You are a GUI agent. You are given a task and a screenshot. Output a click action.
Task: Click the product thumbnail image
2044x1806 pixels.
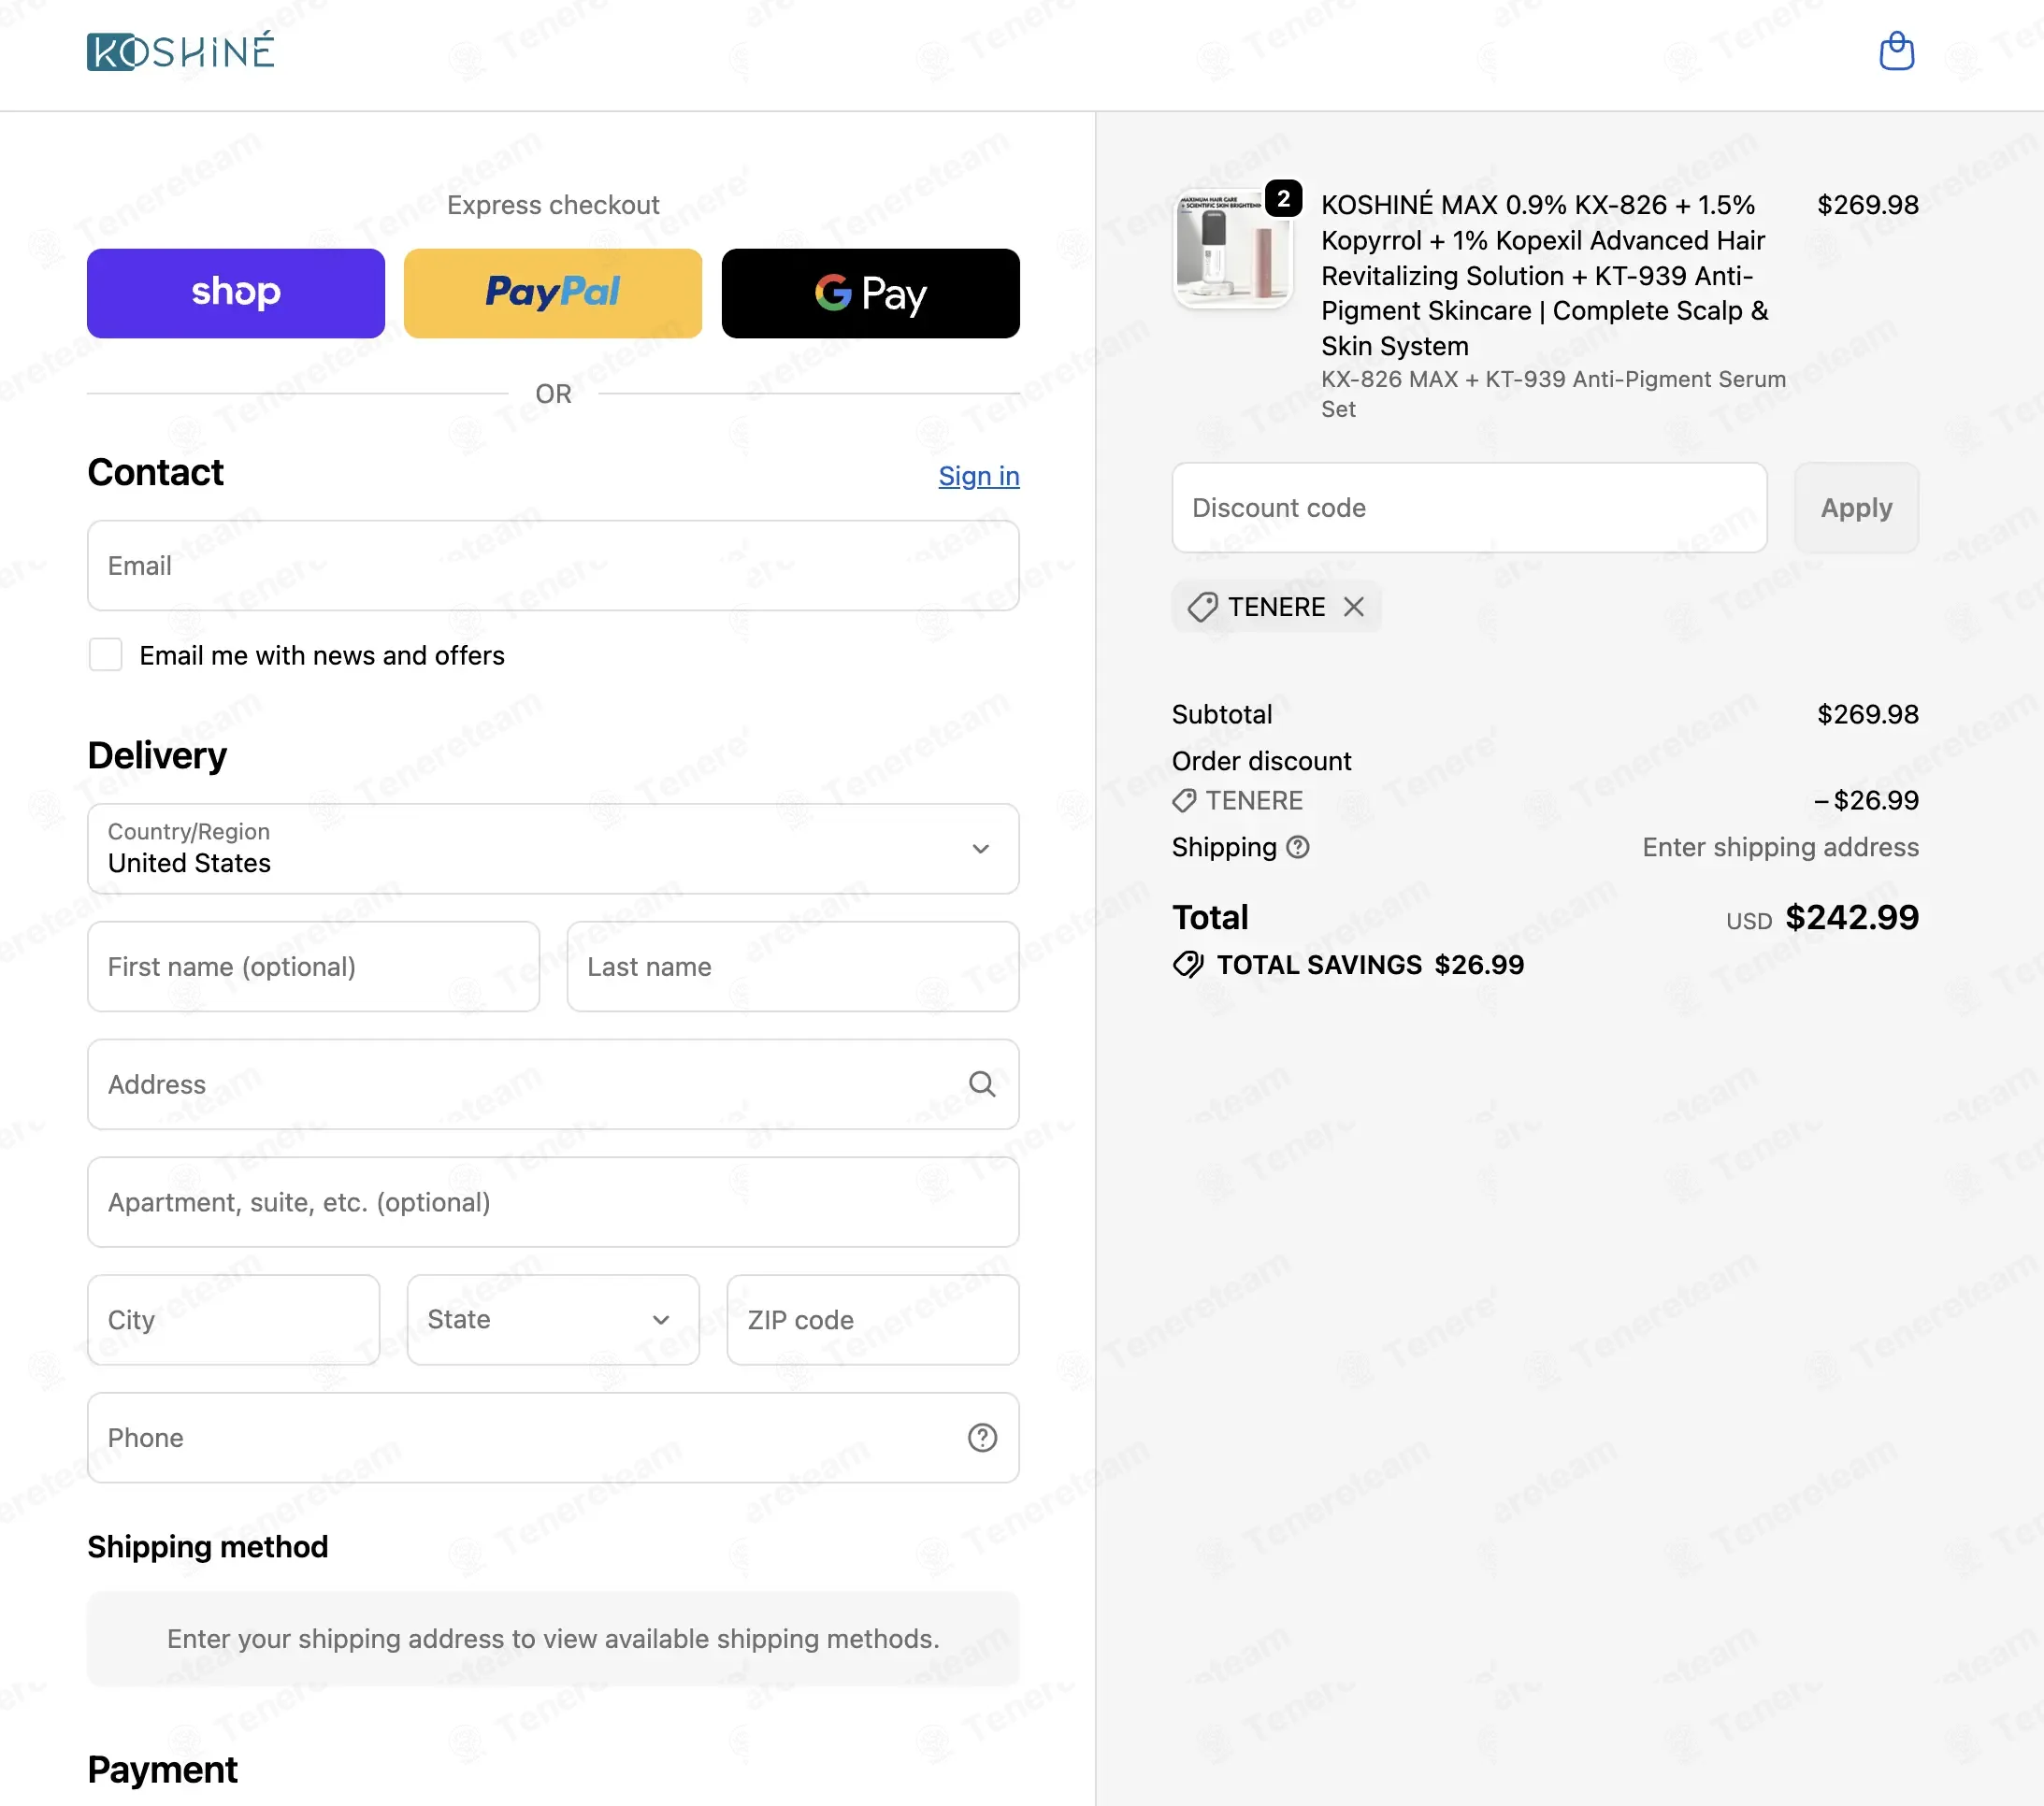point(1233,248)
